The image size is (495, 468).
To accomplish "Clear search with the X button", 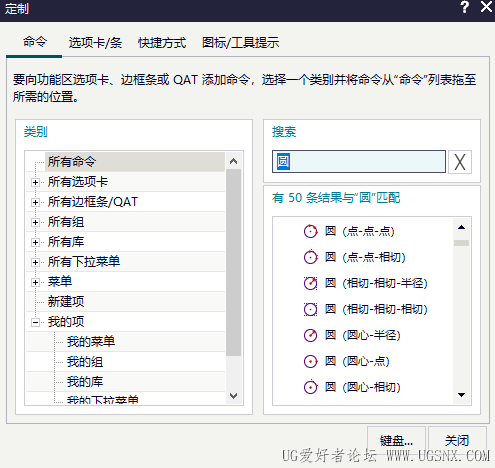I will [x=460, y=162].
